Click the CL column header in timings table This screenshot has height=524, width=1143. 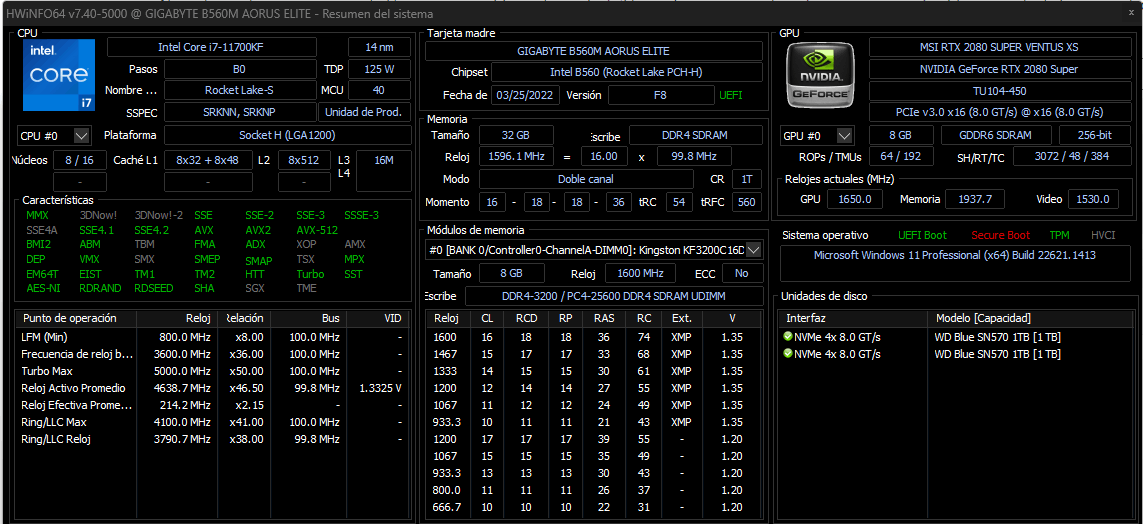[x=487, y=318]
